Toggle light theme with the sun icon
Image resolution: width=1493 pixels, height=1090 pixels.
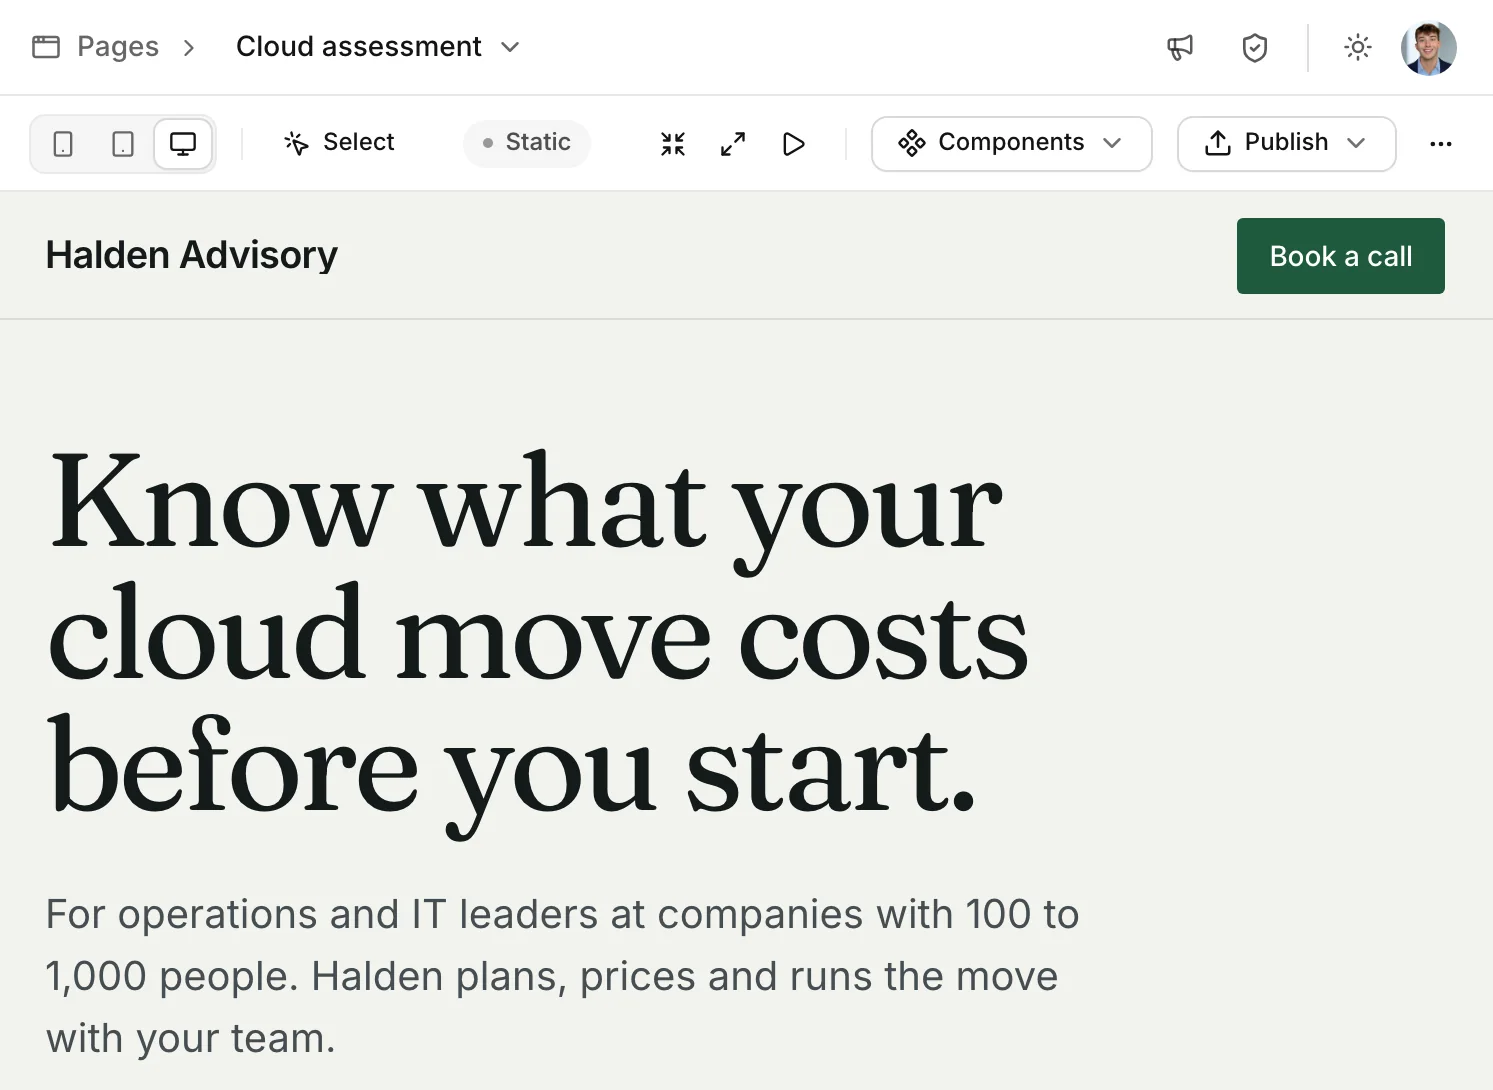(1357, 47)
